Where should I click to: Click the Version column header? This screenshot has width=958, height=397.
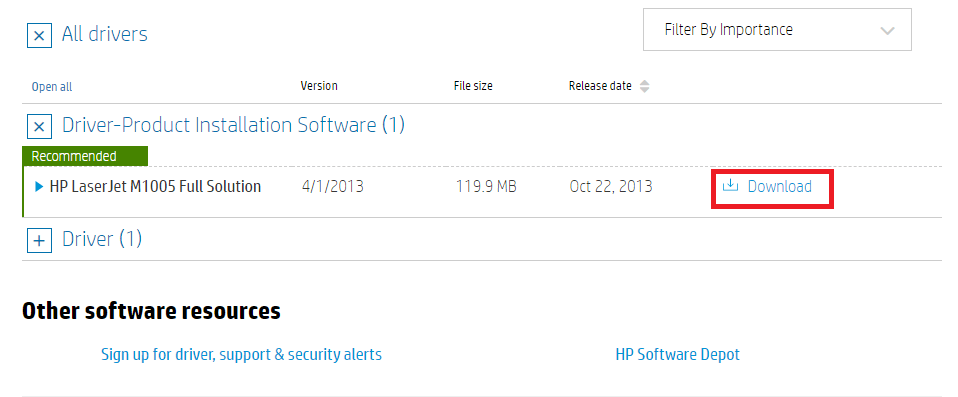[x=319, y=86]
